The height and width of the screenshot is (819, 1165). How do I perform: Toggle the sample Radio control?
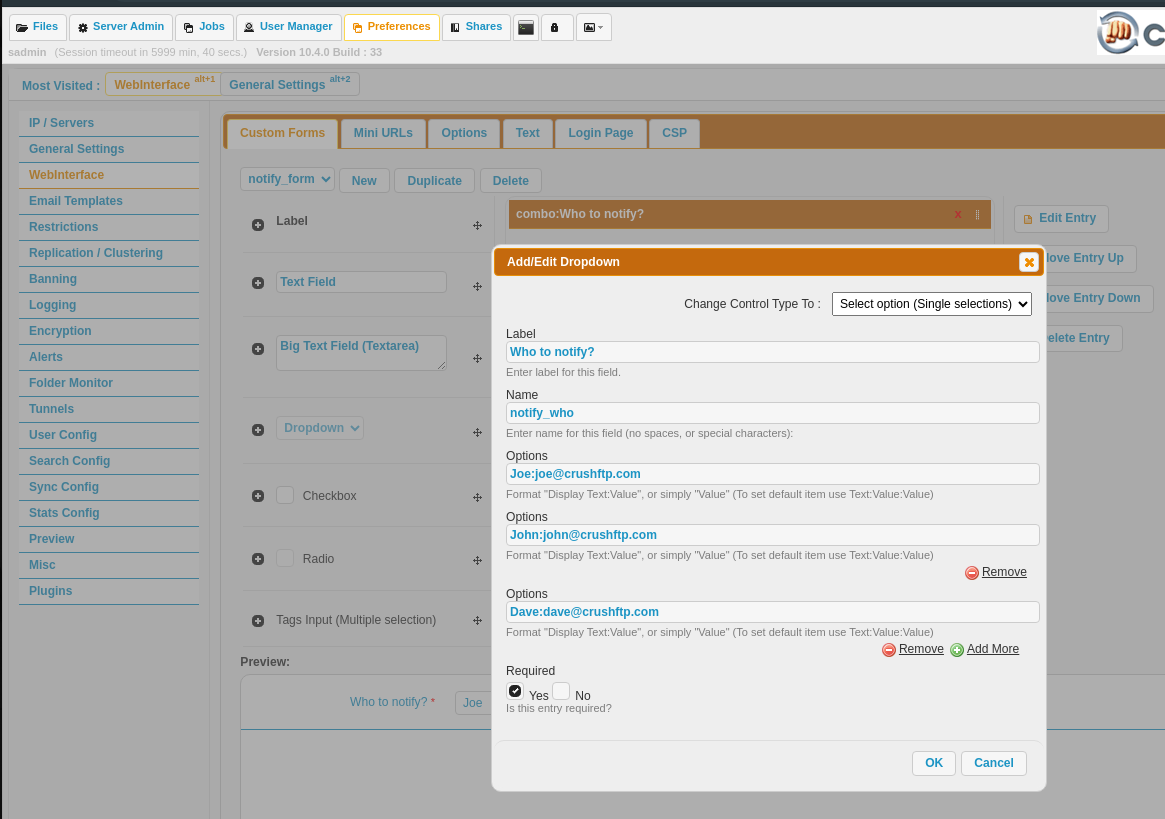click(x=285, y=558)
